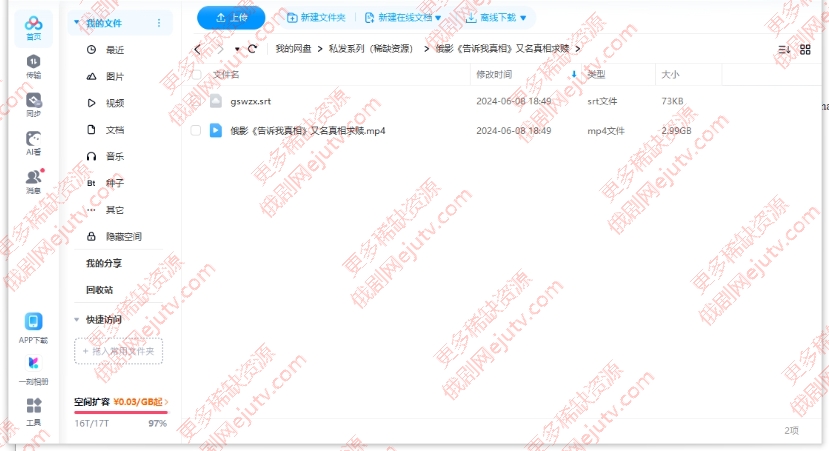Image resolution: width=829 pixels, height=451 pixels.
Task: Click the 空间扩容 ¥0.03/GB起 link
Action: click(x=121, y=402)
